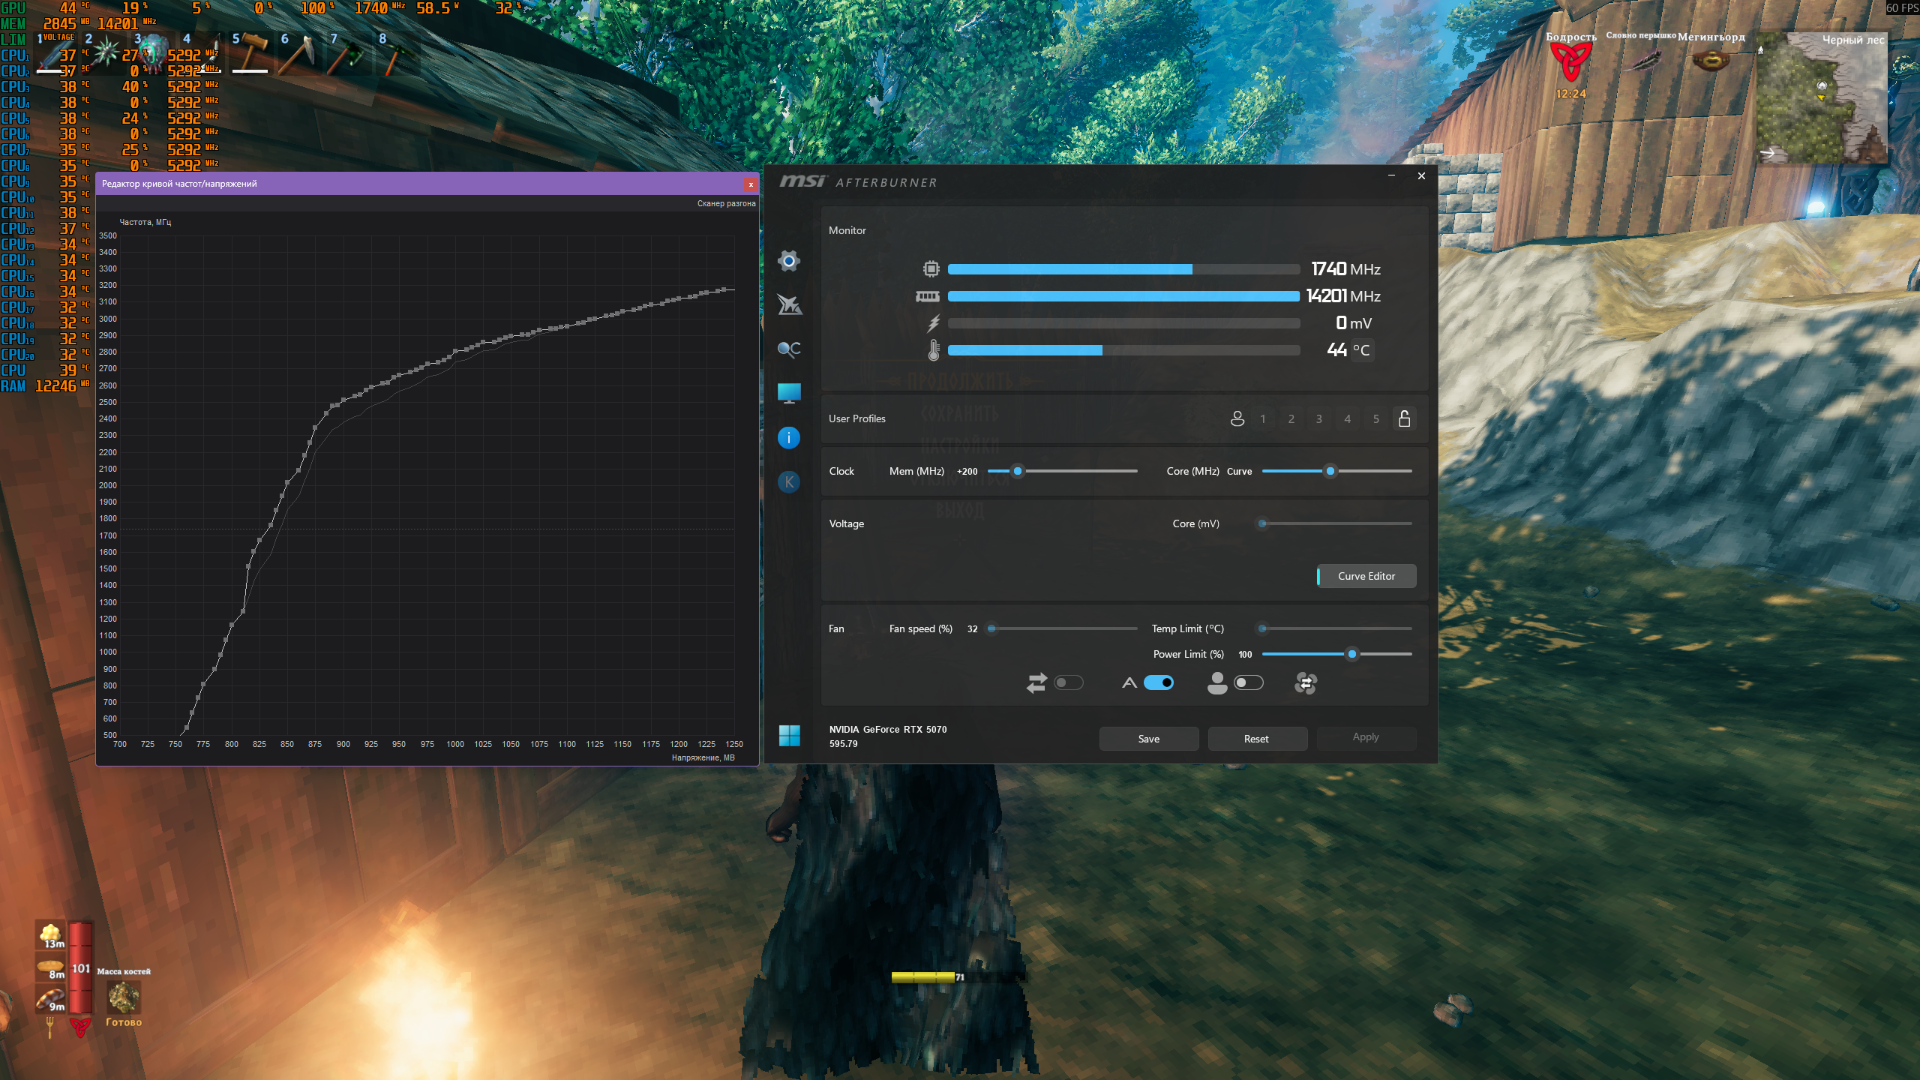
Task: Open Afterburner settings gear icon
Action: pos(789,261)
